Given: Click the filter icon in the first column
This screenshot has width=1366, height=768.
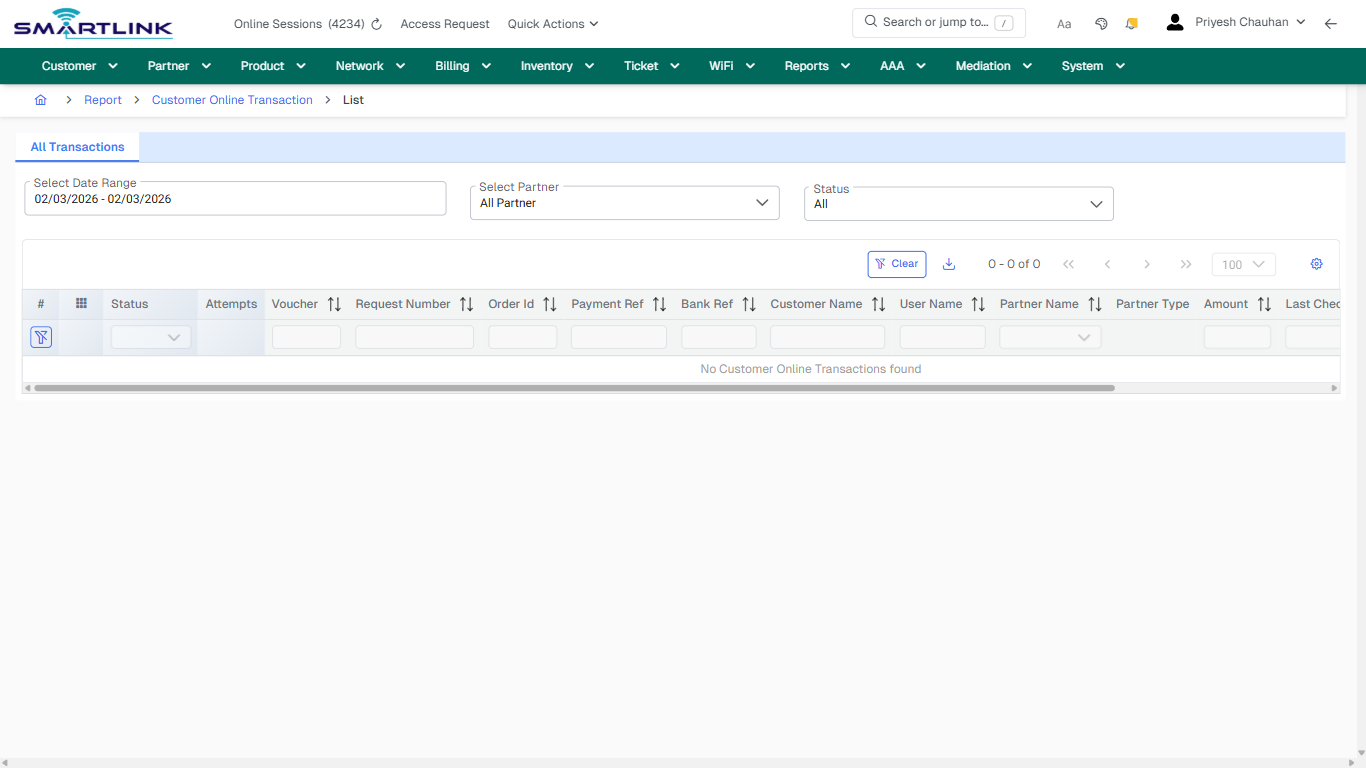Looking at the screenshot, I should pyautogui.click(x=40, y=336).
